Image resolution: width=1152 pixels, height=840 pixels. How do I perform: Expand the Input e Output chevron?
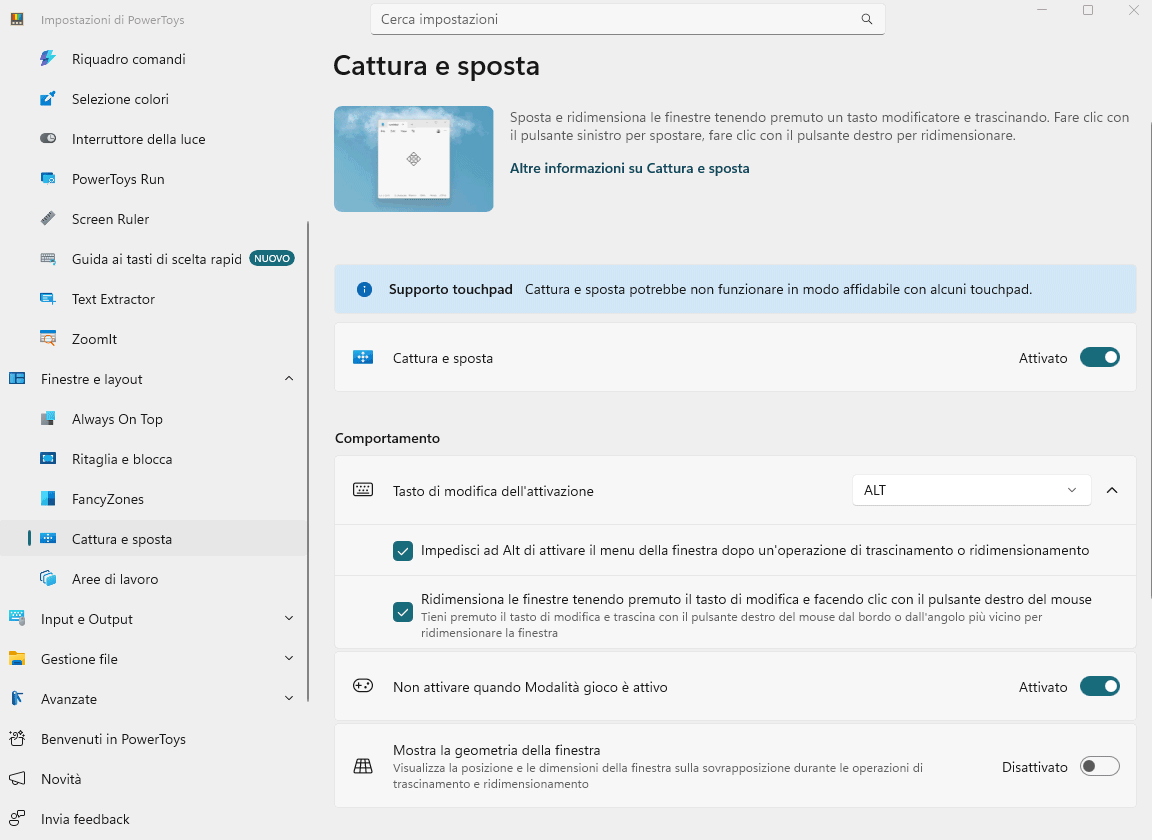coord(289,618)
